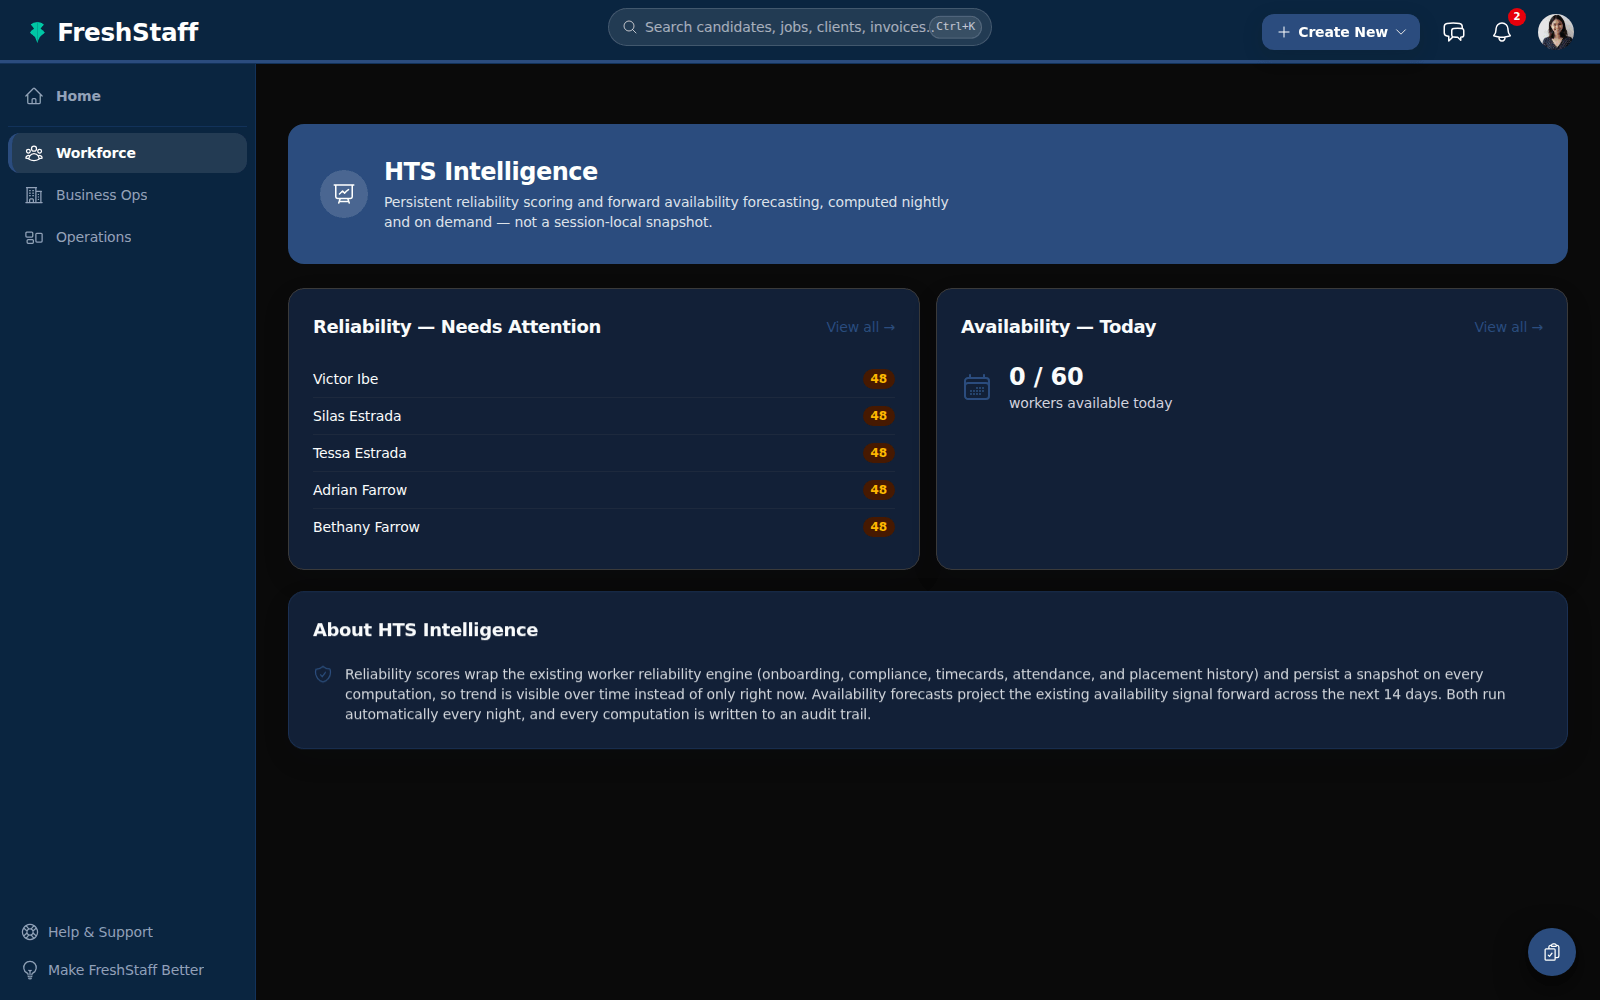Click the About HTS Intelligence heading
Image resolution: width=1600 pixels, height=1000 pixels.
pyautogui.click(x=425, y=630)
